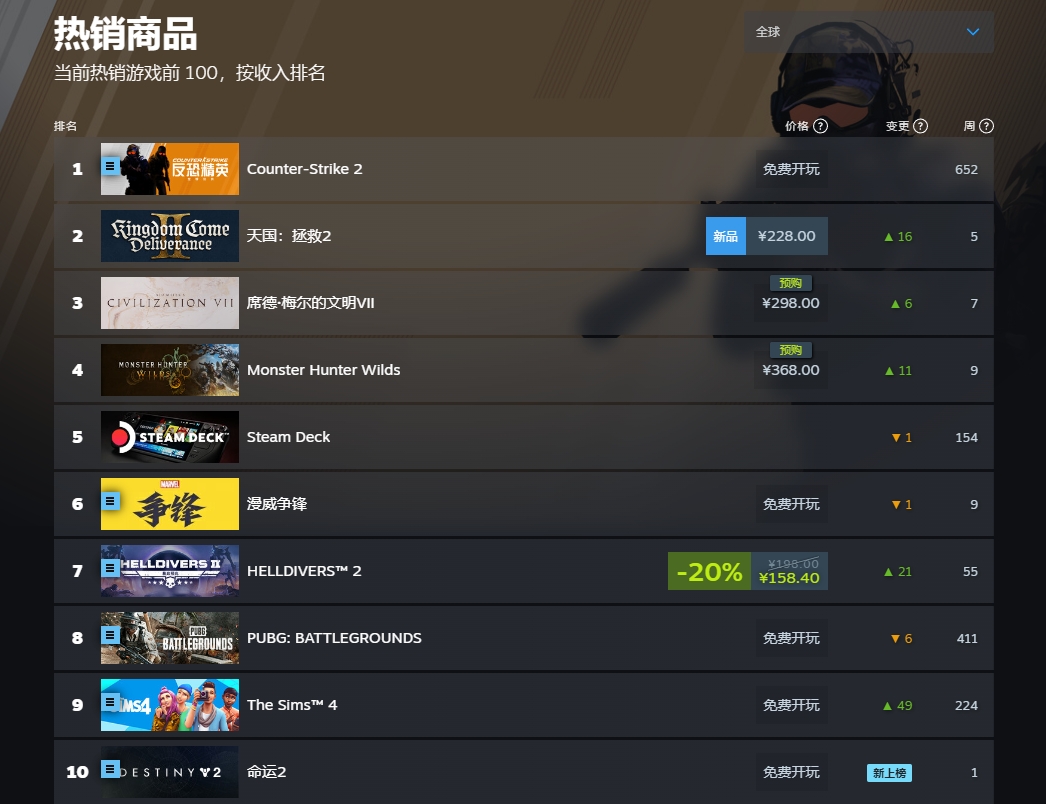1046x804 pixels.
Task: Click the -20% discount badge for HELLDIVERS 2
Action: tap(709, 571)
